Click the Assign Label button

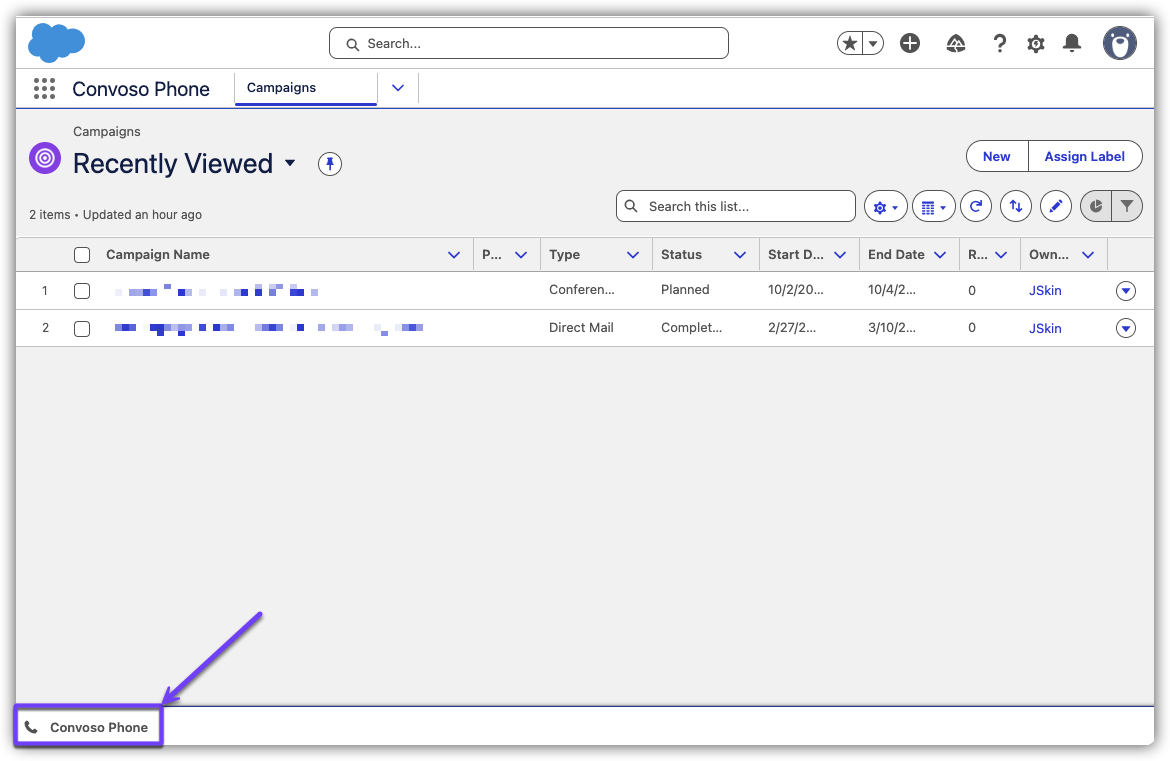(x=1085, y=156)
